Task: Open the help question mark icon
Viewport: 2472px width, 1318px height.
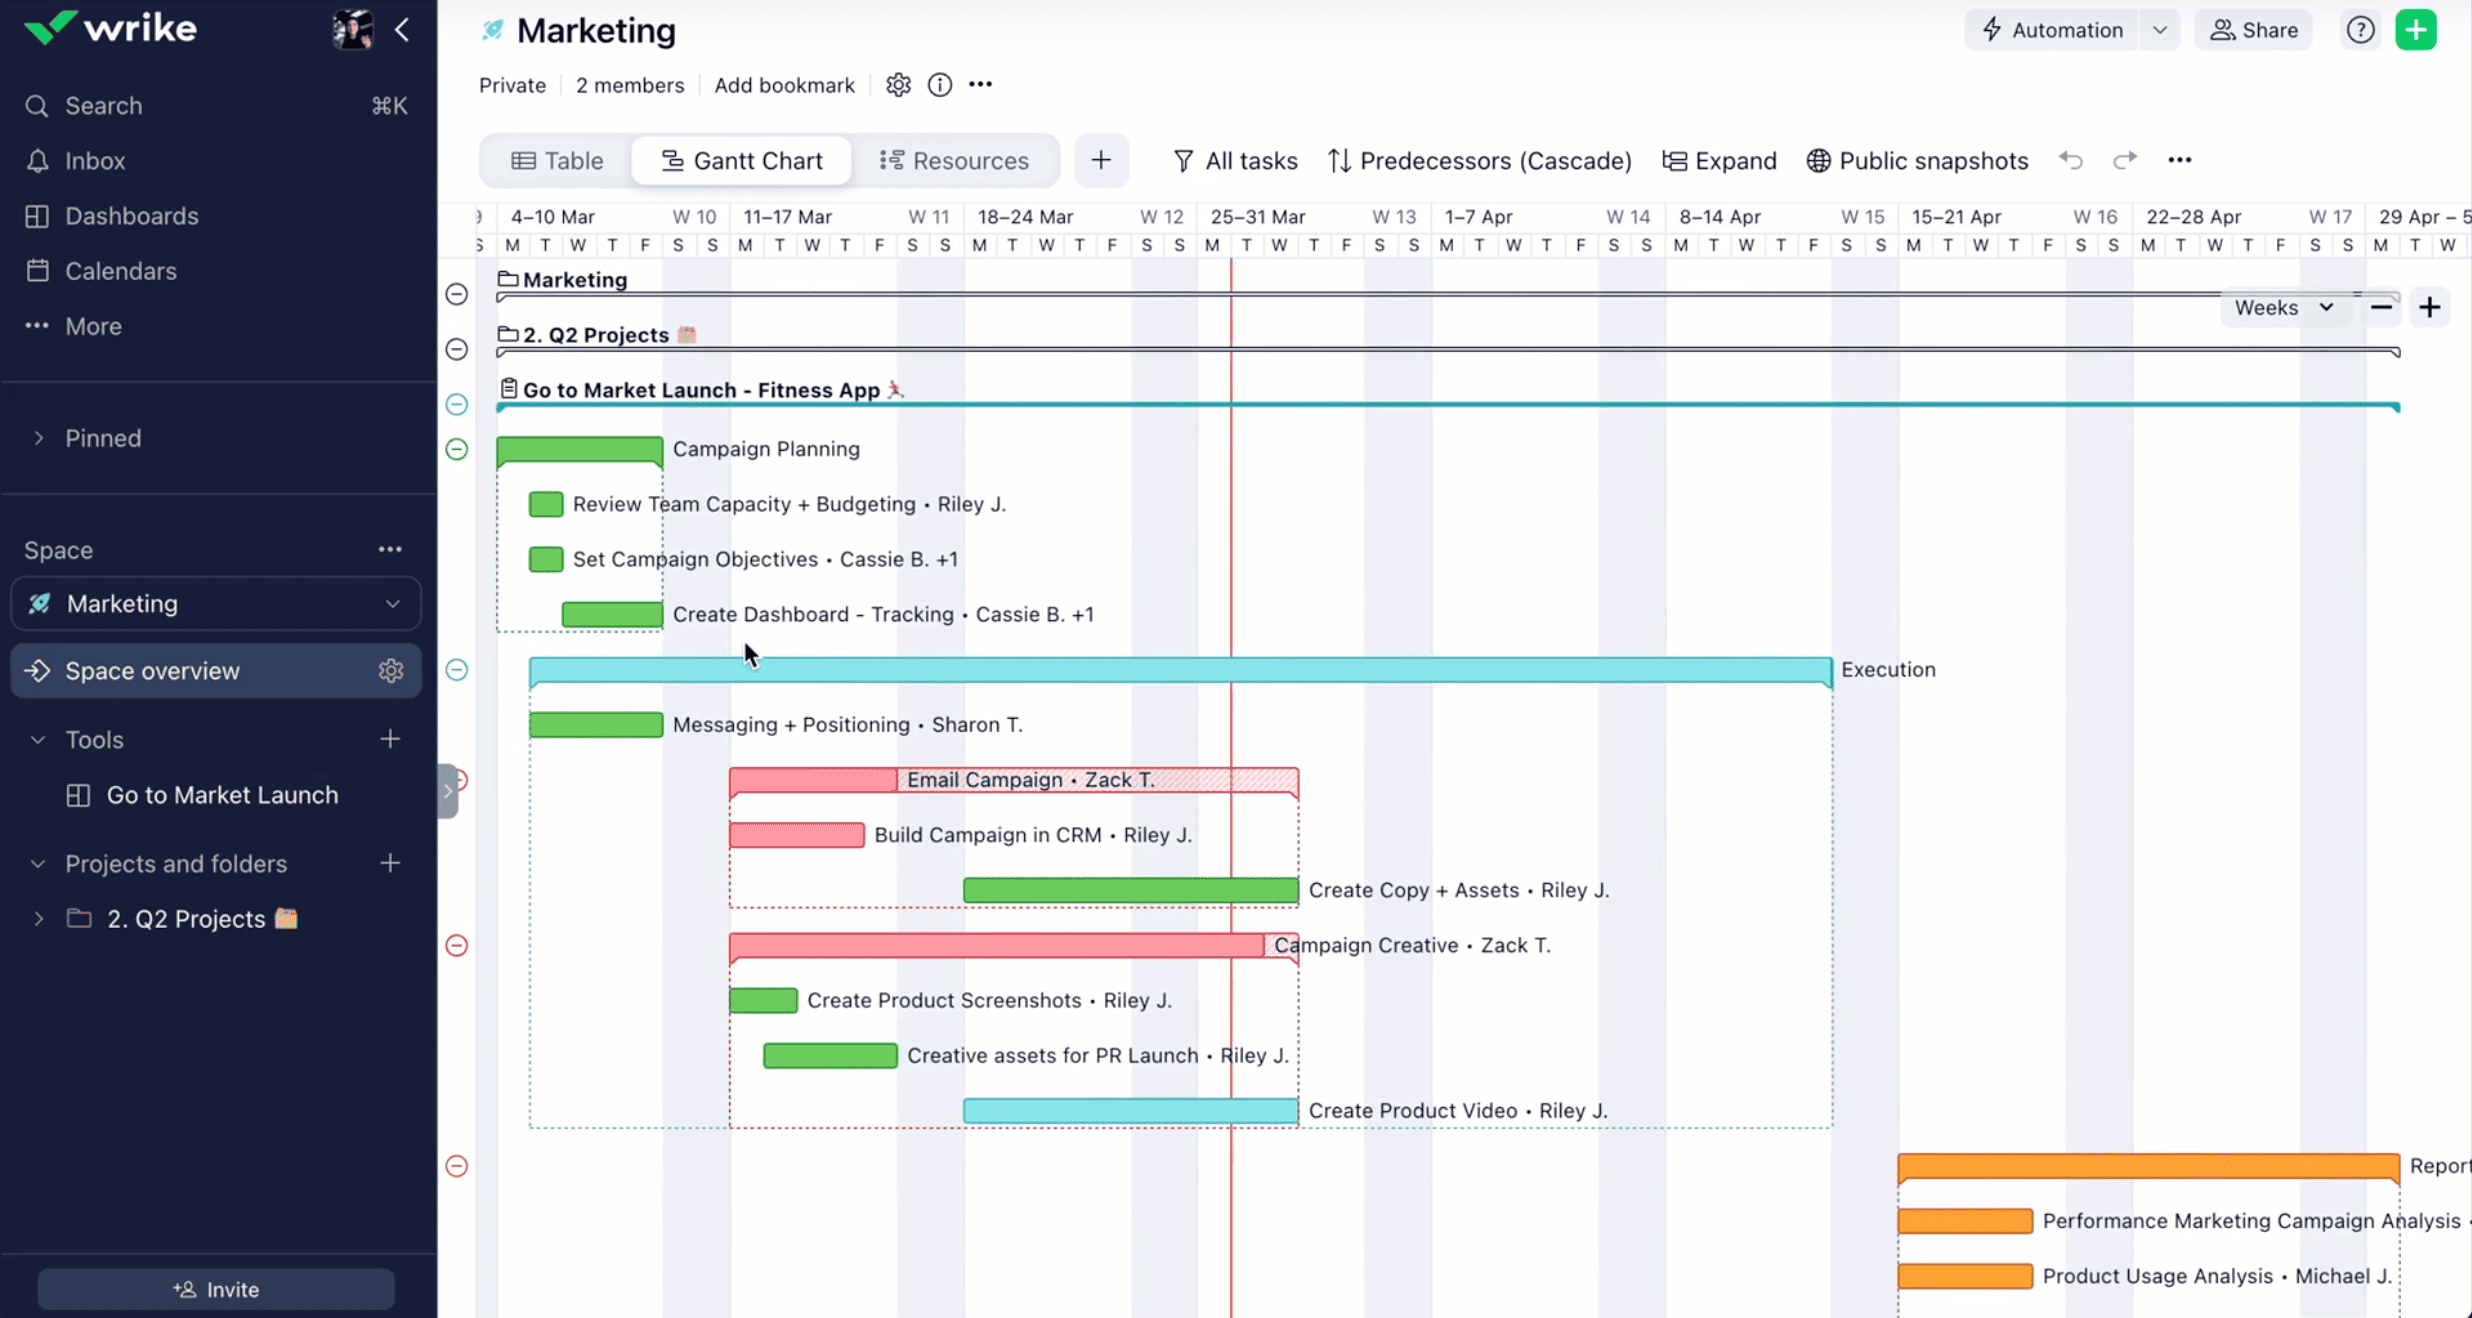Action: pos(2360,30)
